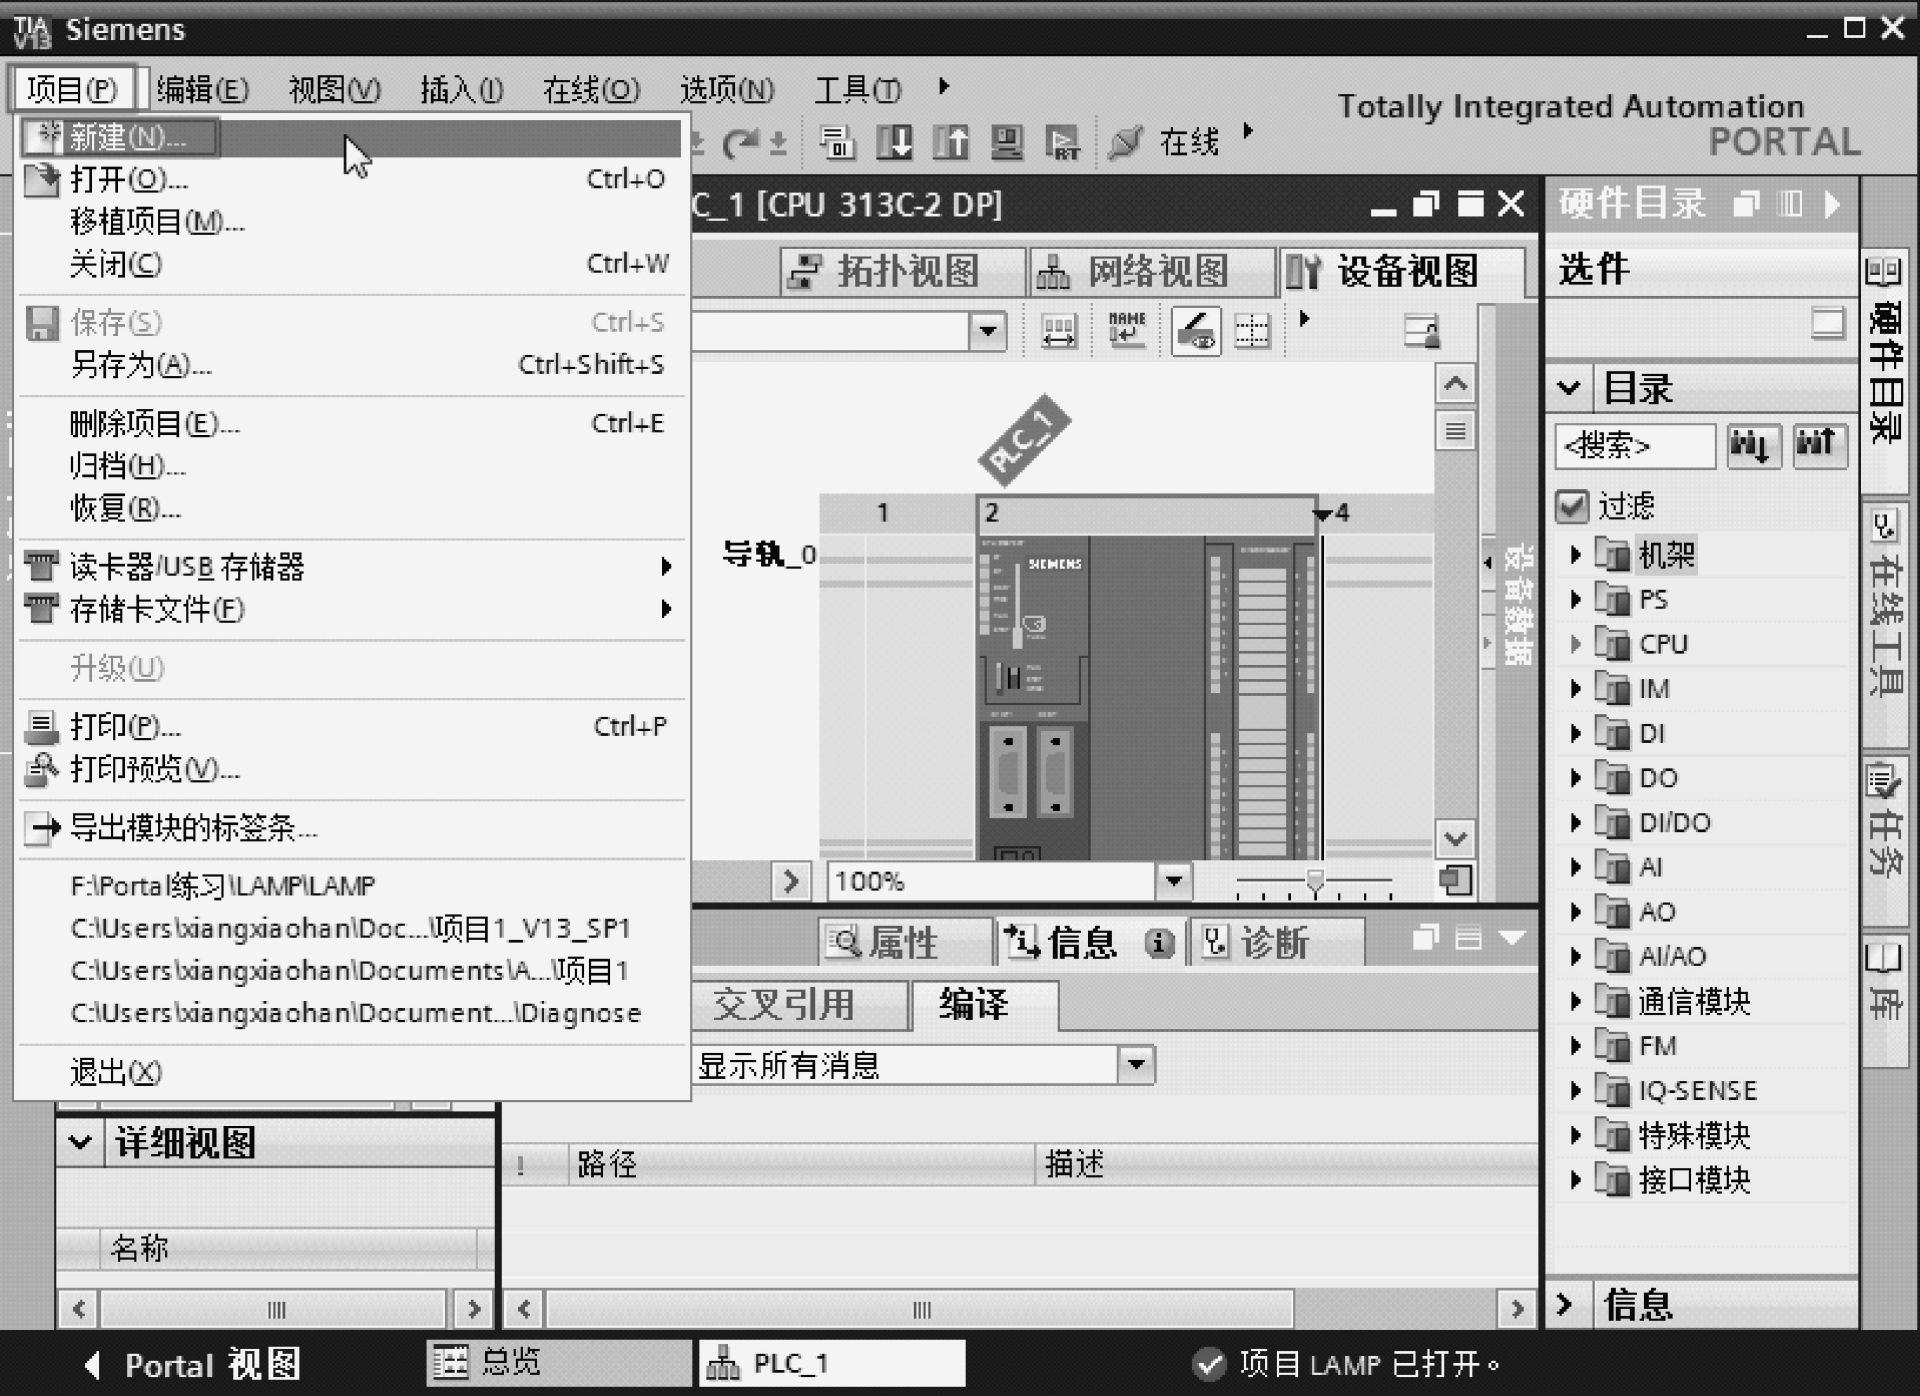Open the 100% zoom dropdown
Screen dimensions: 1920x1396
click(1173, 881)
